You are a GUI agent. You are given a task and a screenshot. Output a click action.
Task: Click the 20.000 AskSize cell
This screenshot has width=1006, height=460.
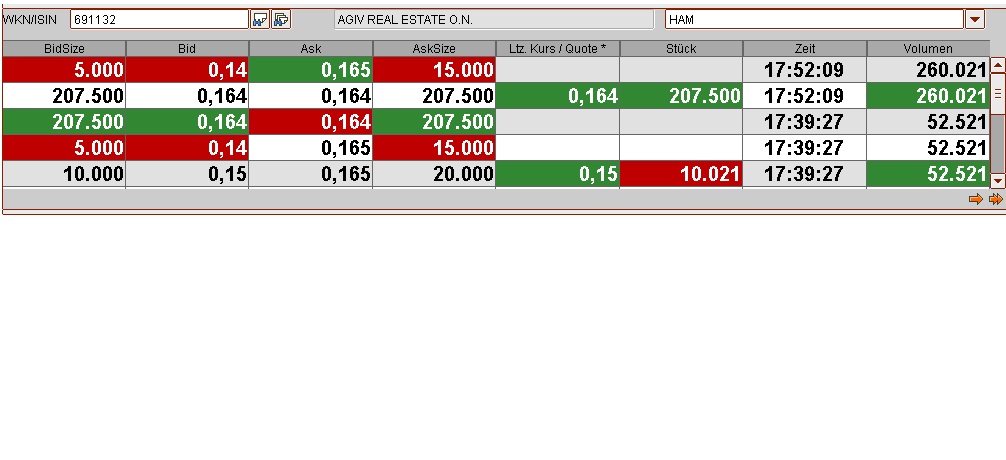pos(434,174)
